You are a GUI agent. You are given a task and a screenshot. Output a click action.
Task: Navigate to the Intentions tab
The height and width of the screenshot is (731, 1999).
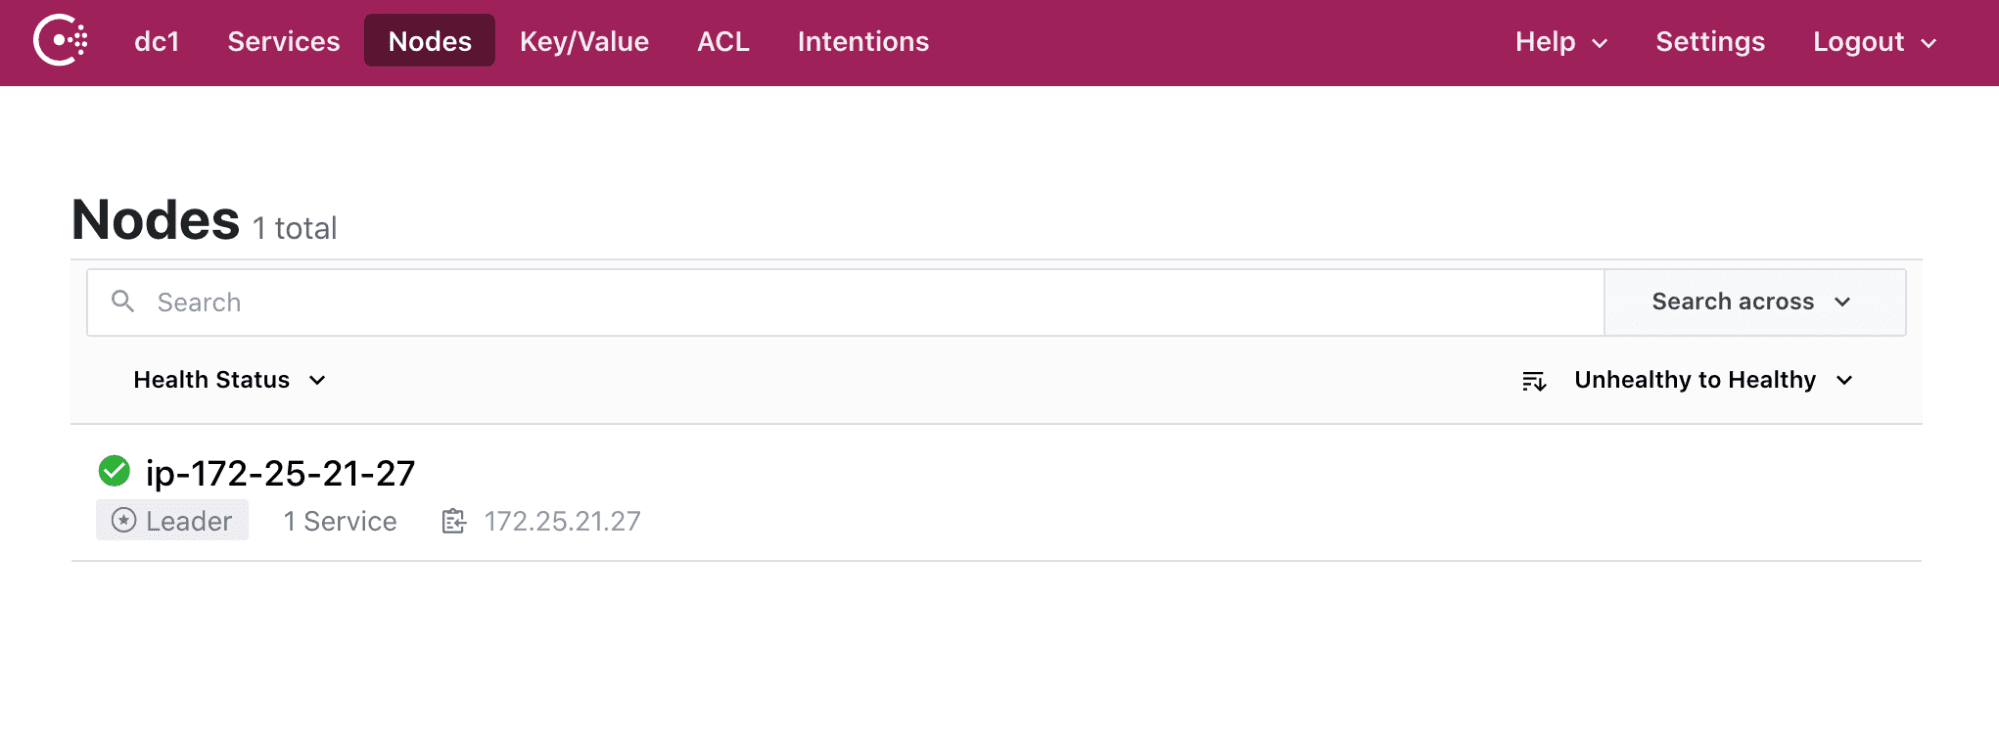click(863, 41)
